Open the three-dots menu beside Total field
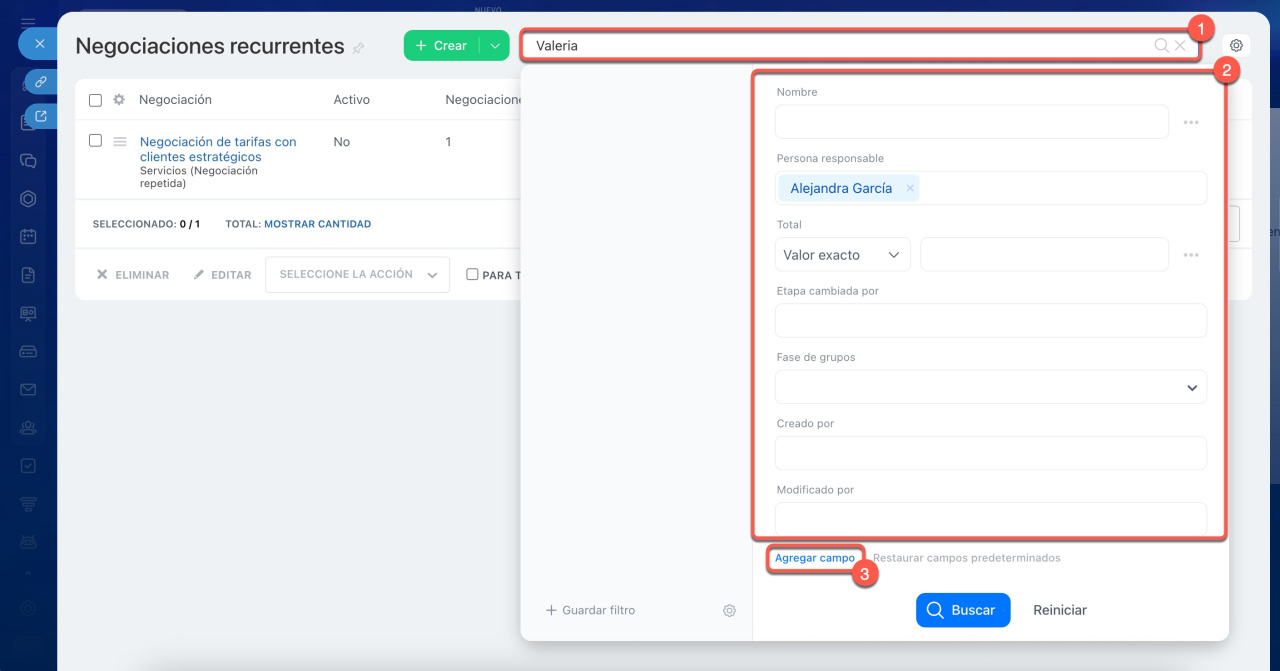 [x=1190, y=255]
